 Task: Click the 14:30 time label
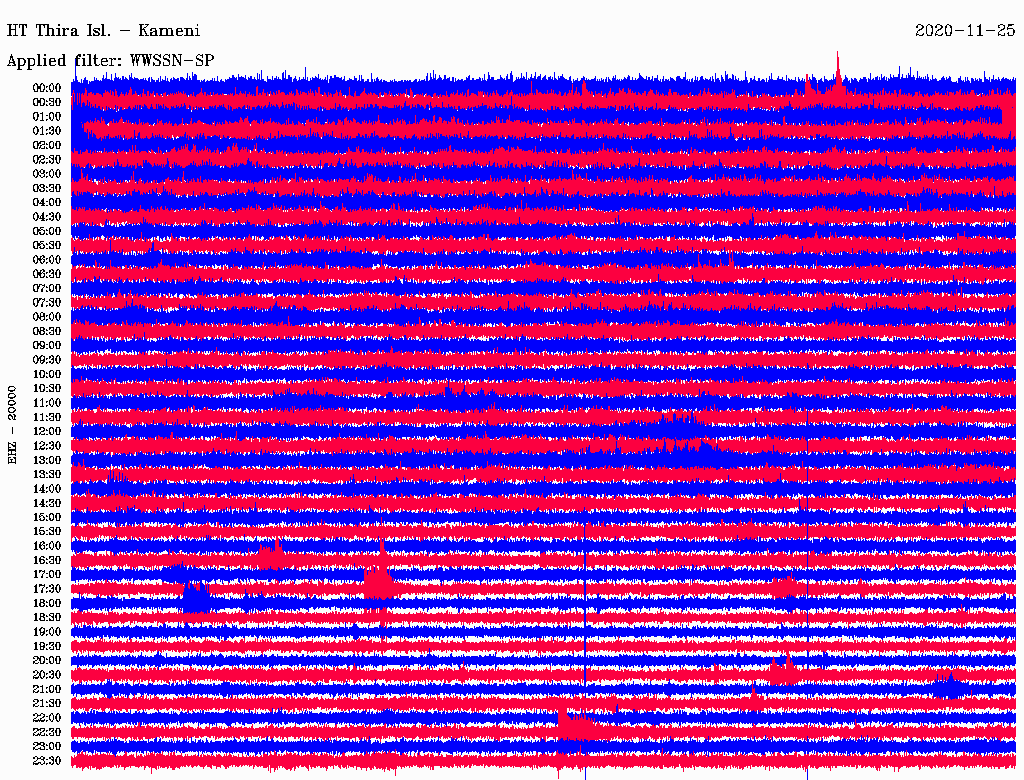(x=47, y=503)
